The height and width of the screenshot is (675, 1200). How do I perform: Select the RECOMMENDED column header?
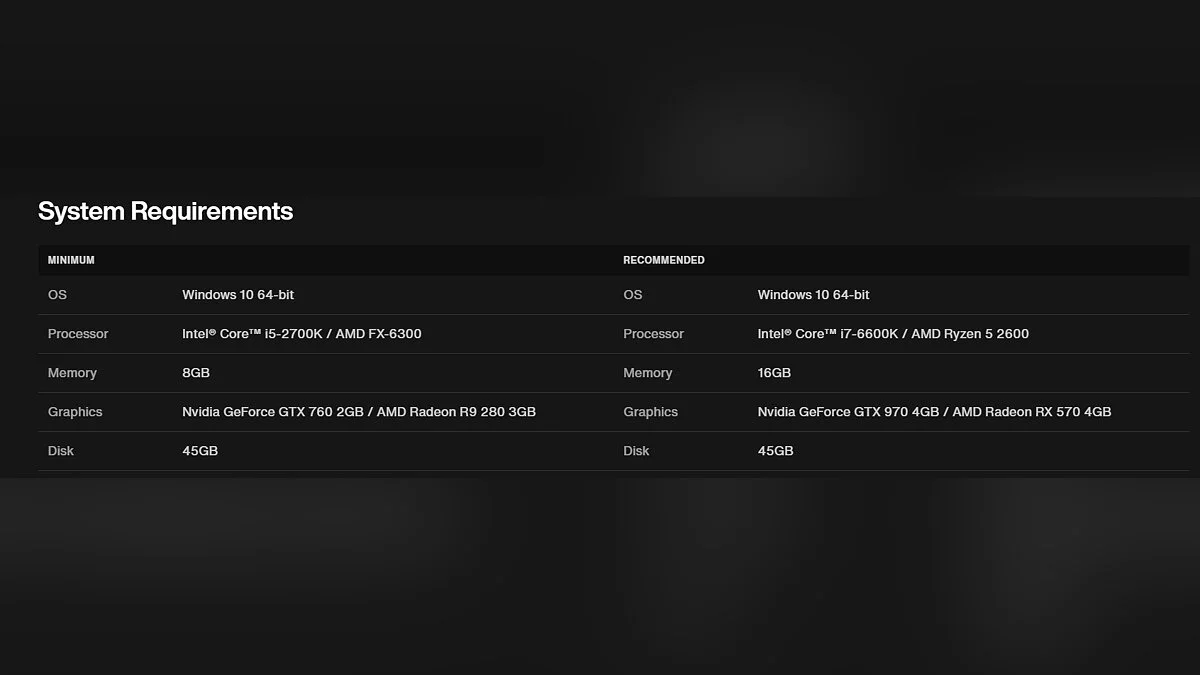[x=663, y=260]
